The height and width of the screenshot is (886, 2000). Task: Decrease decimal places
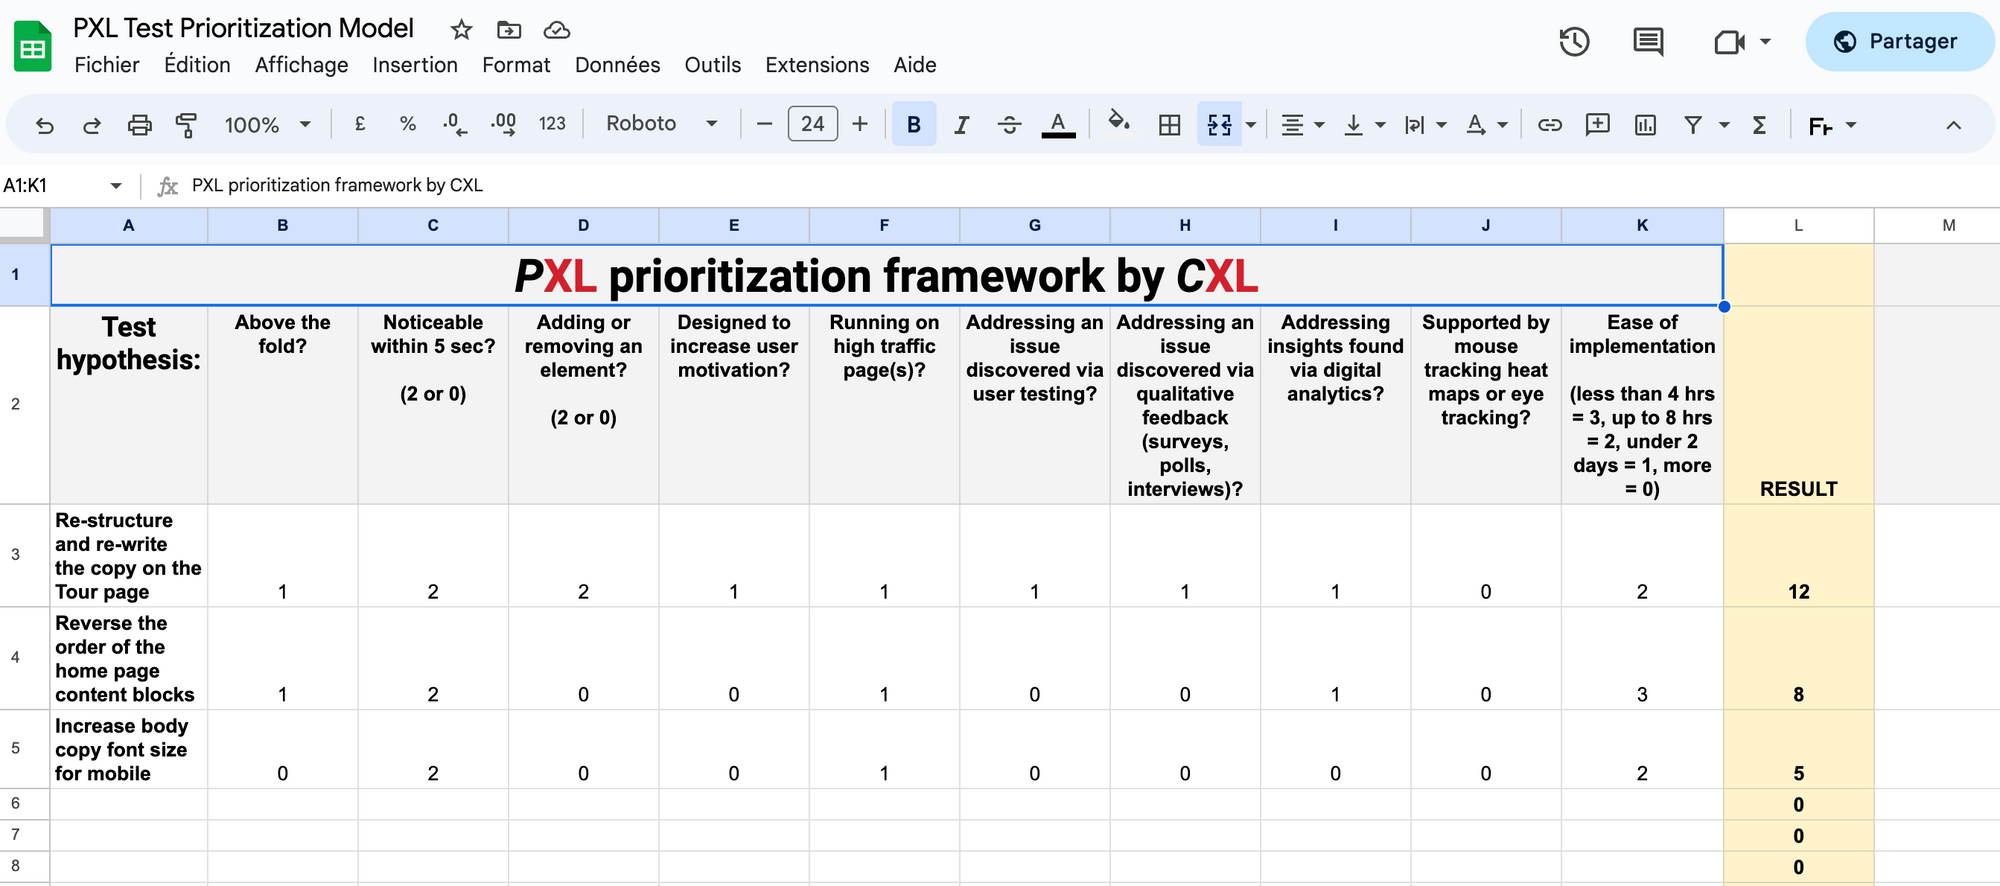coord(455,124)
